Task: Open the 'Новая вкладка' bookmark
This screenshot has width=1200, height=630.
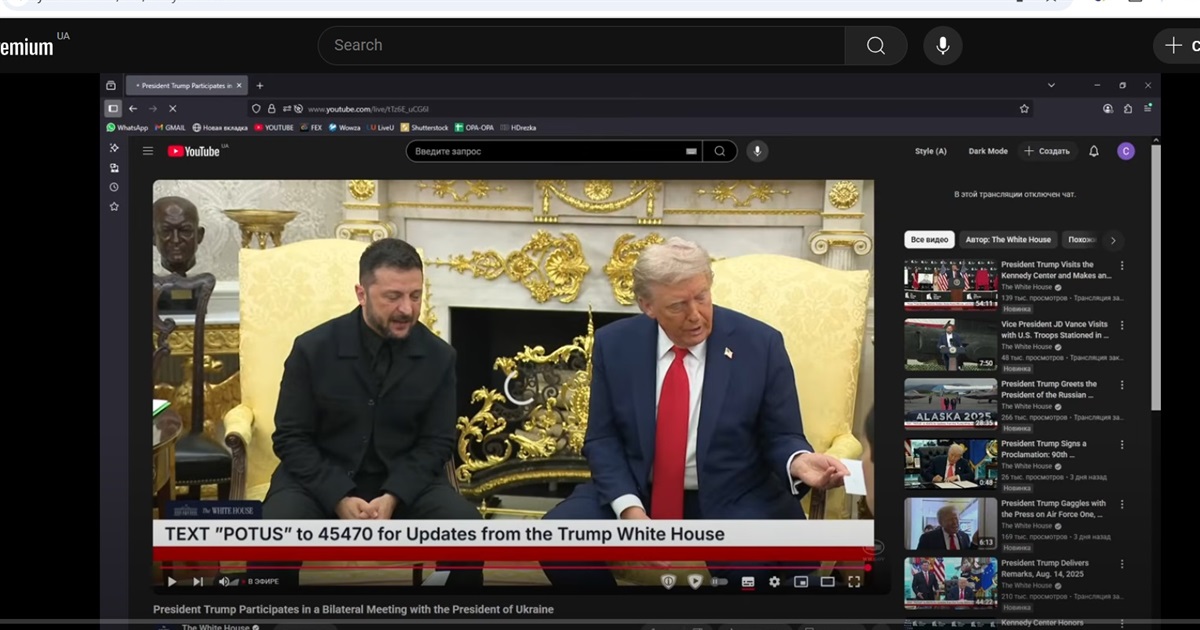Action: click(x=220, y=128)
